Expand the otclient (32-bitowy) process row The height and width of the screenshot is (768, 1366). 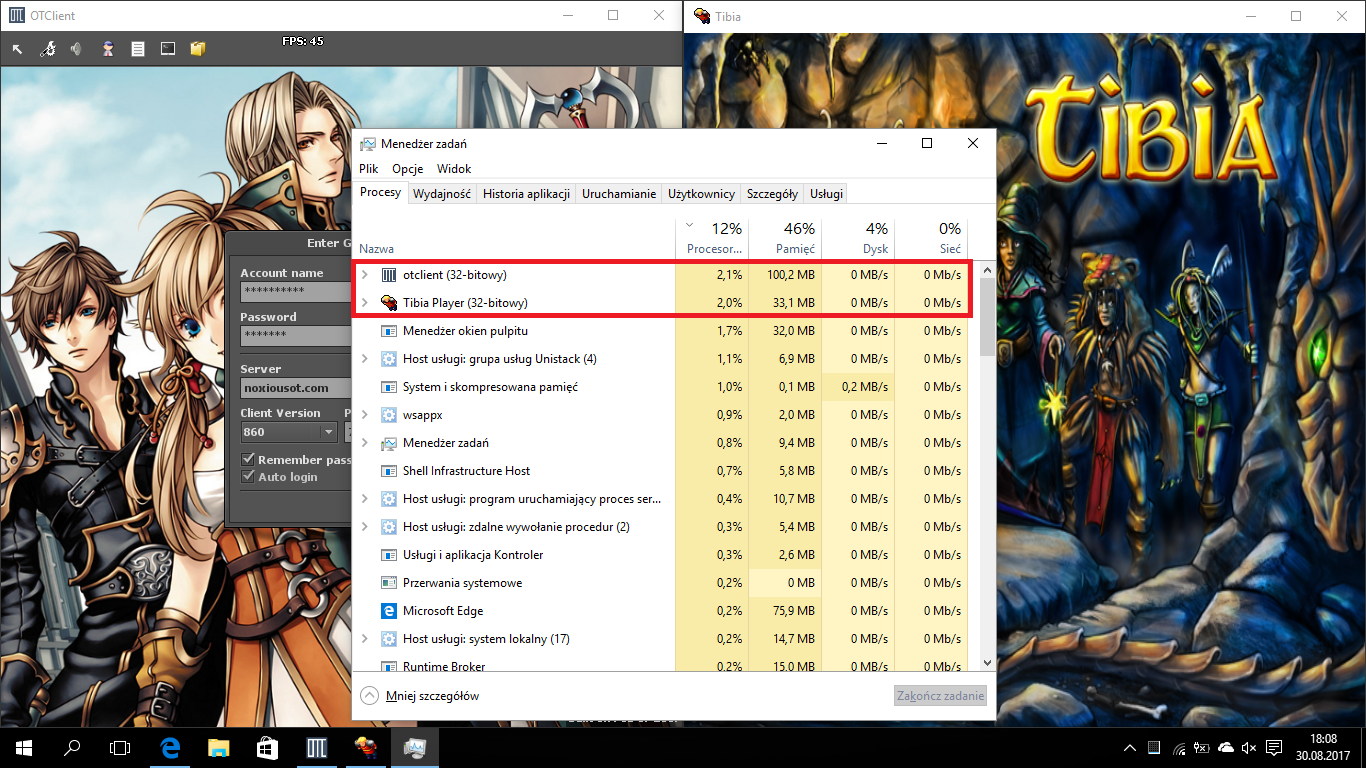coord(365,275)
